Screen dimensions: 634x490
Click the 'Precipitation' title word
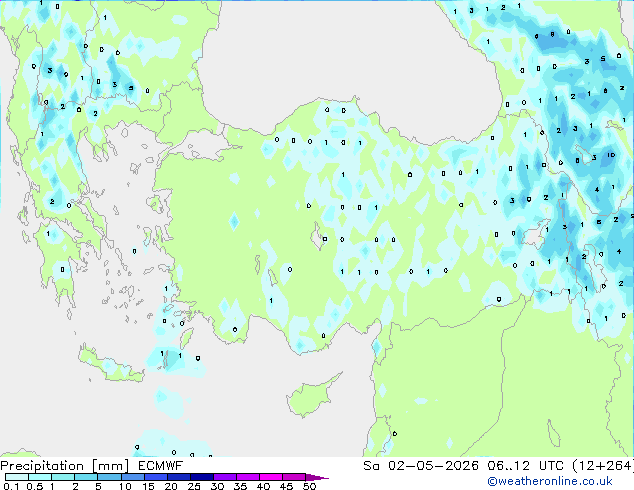42,466
